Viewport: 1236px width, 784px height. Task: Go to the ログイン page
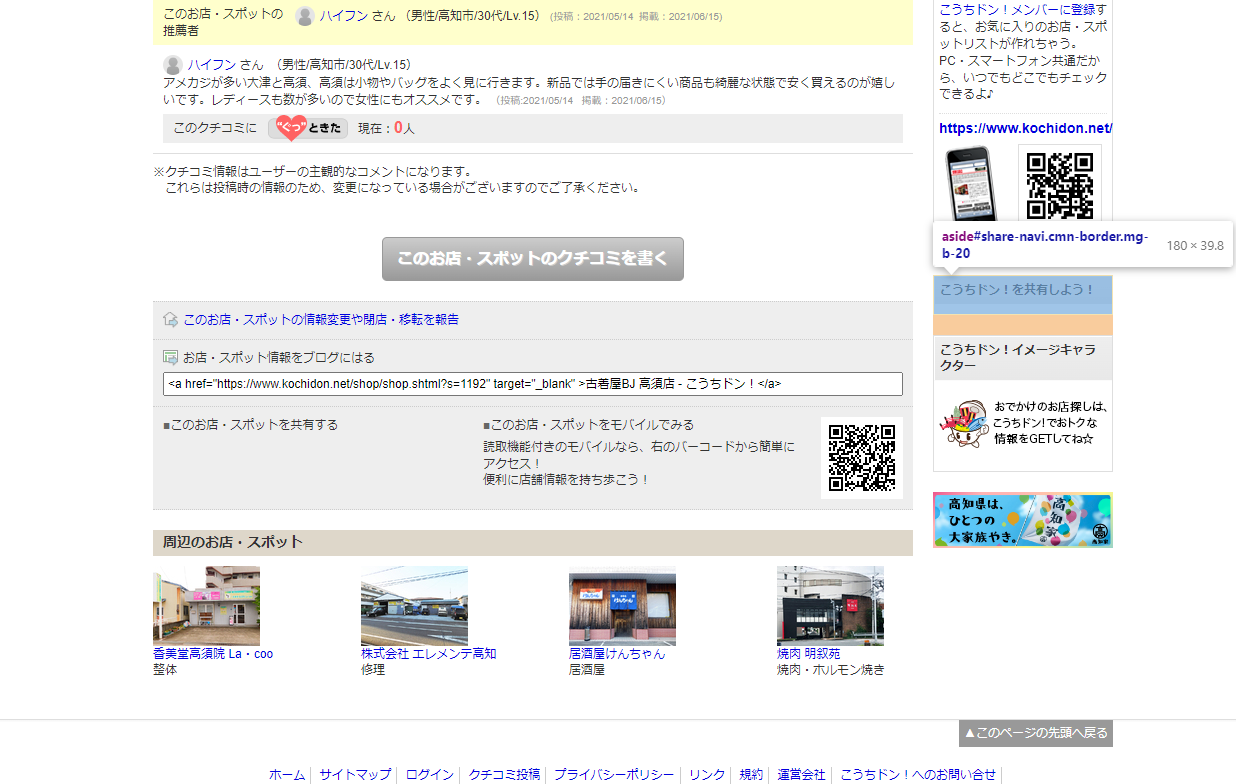click(x=428, y=774)
